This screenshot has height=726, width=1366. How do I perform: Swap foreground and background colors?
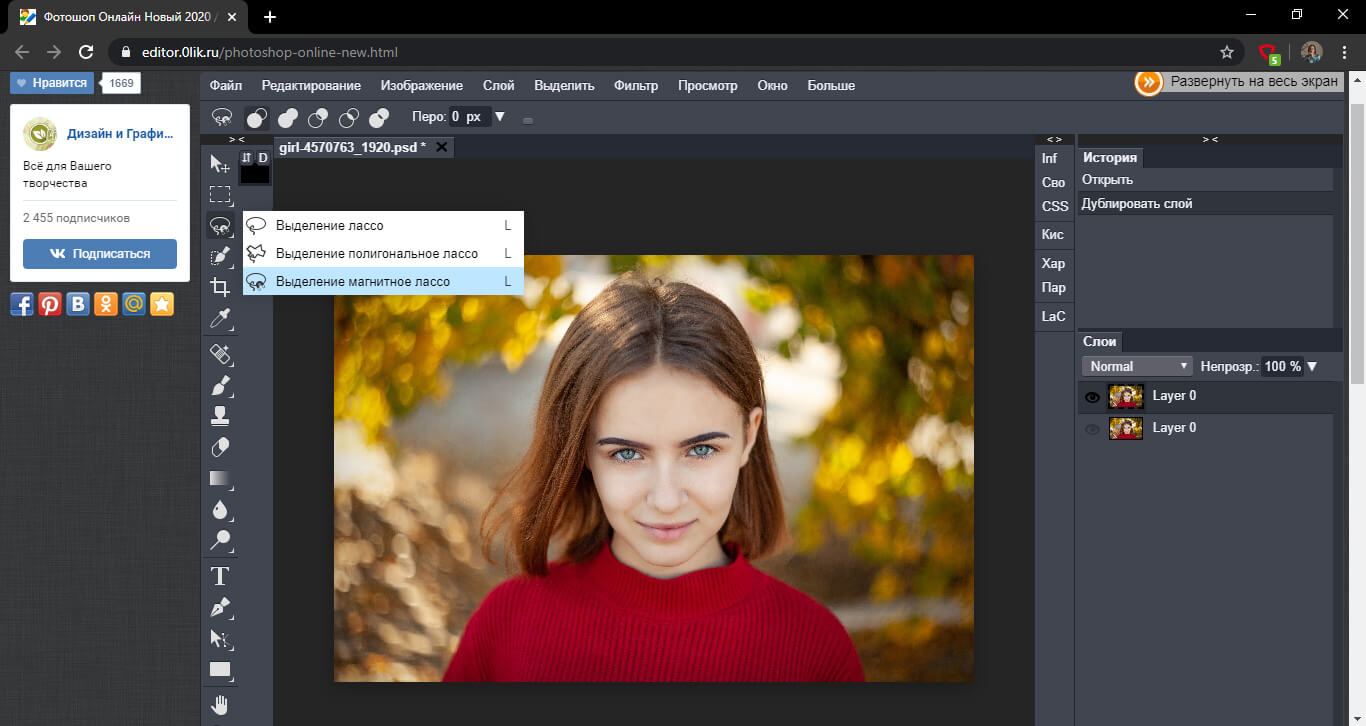[x=247, y=158]
